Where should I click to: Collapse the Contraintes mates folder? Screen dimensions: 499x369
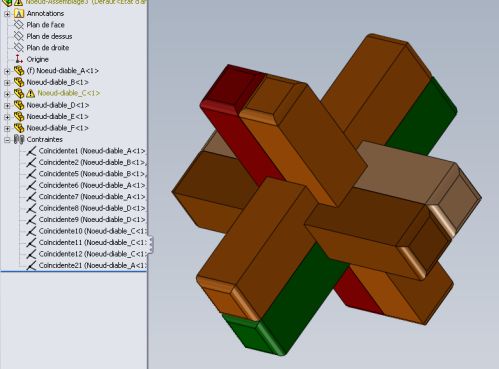tap(7, 140)
